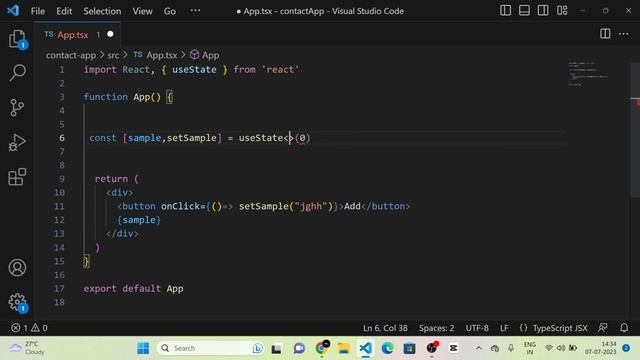Toggle the primary side bar layout icon

(x=505, y=11)
